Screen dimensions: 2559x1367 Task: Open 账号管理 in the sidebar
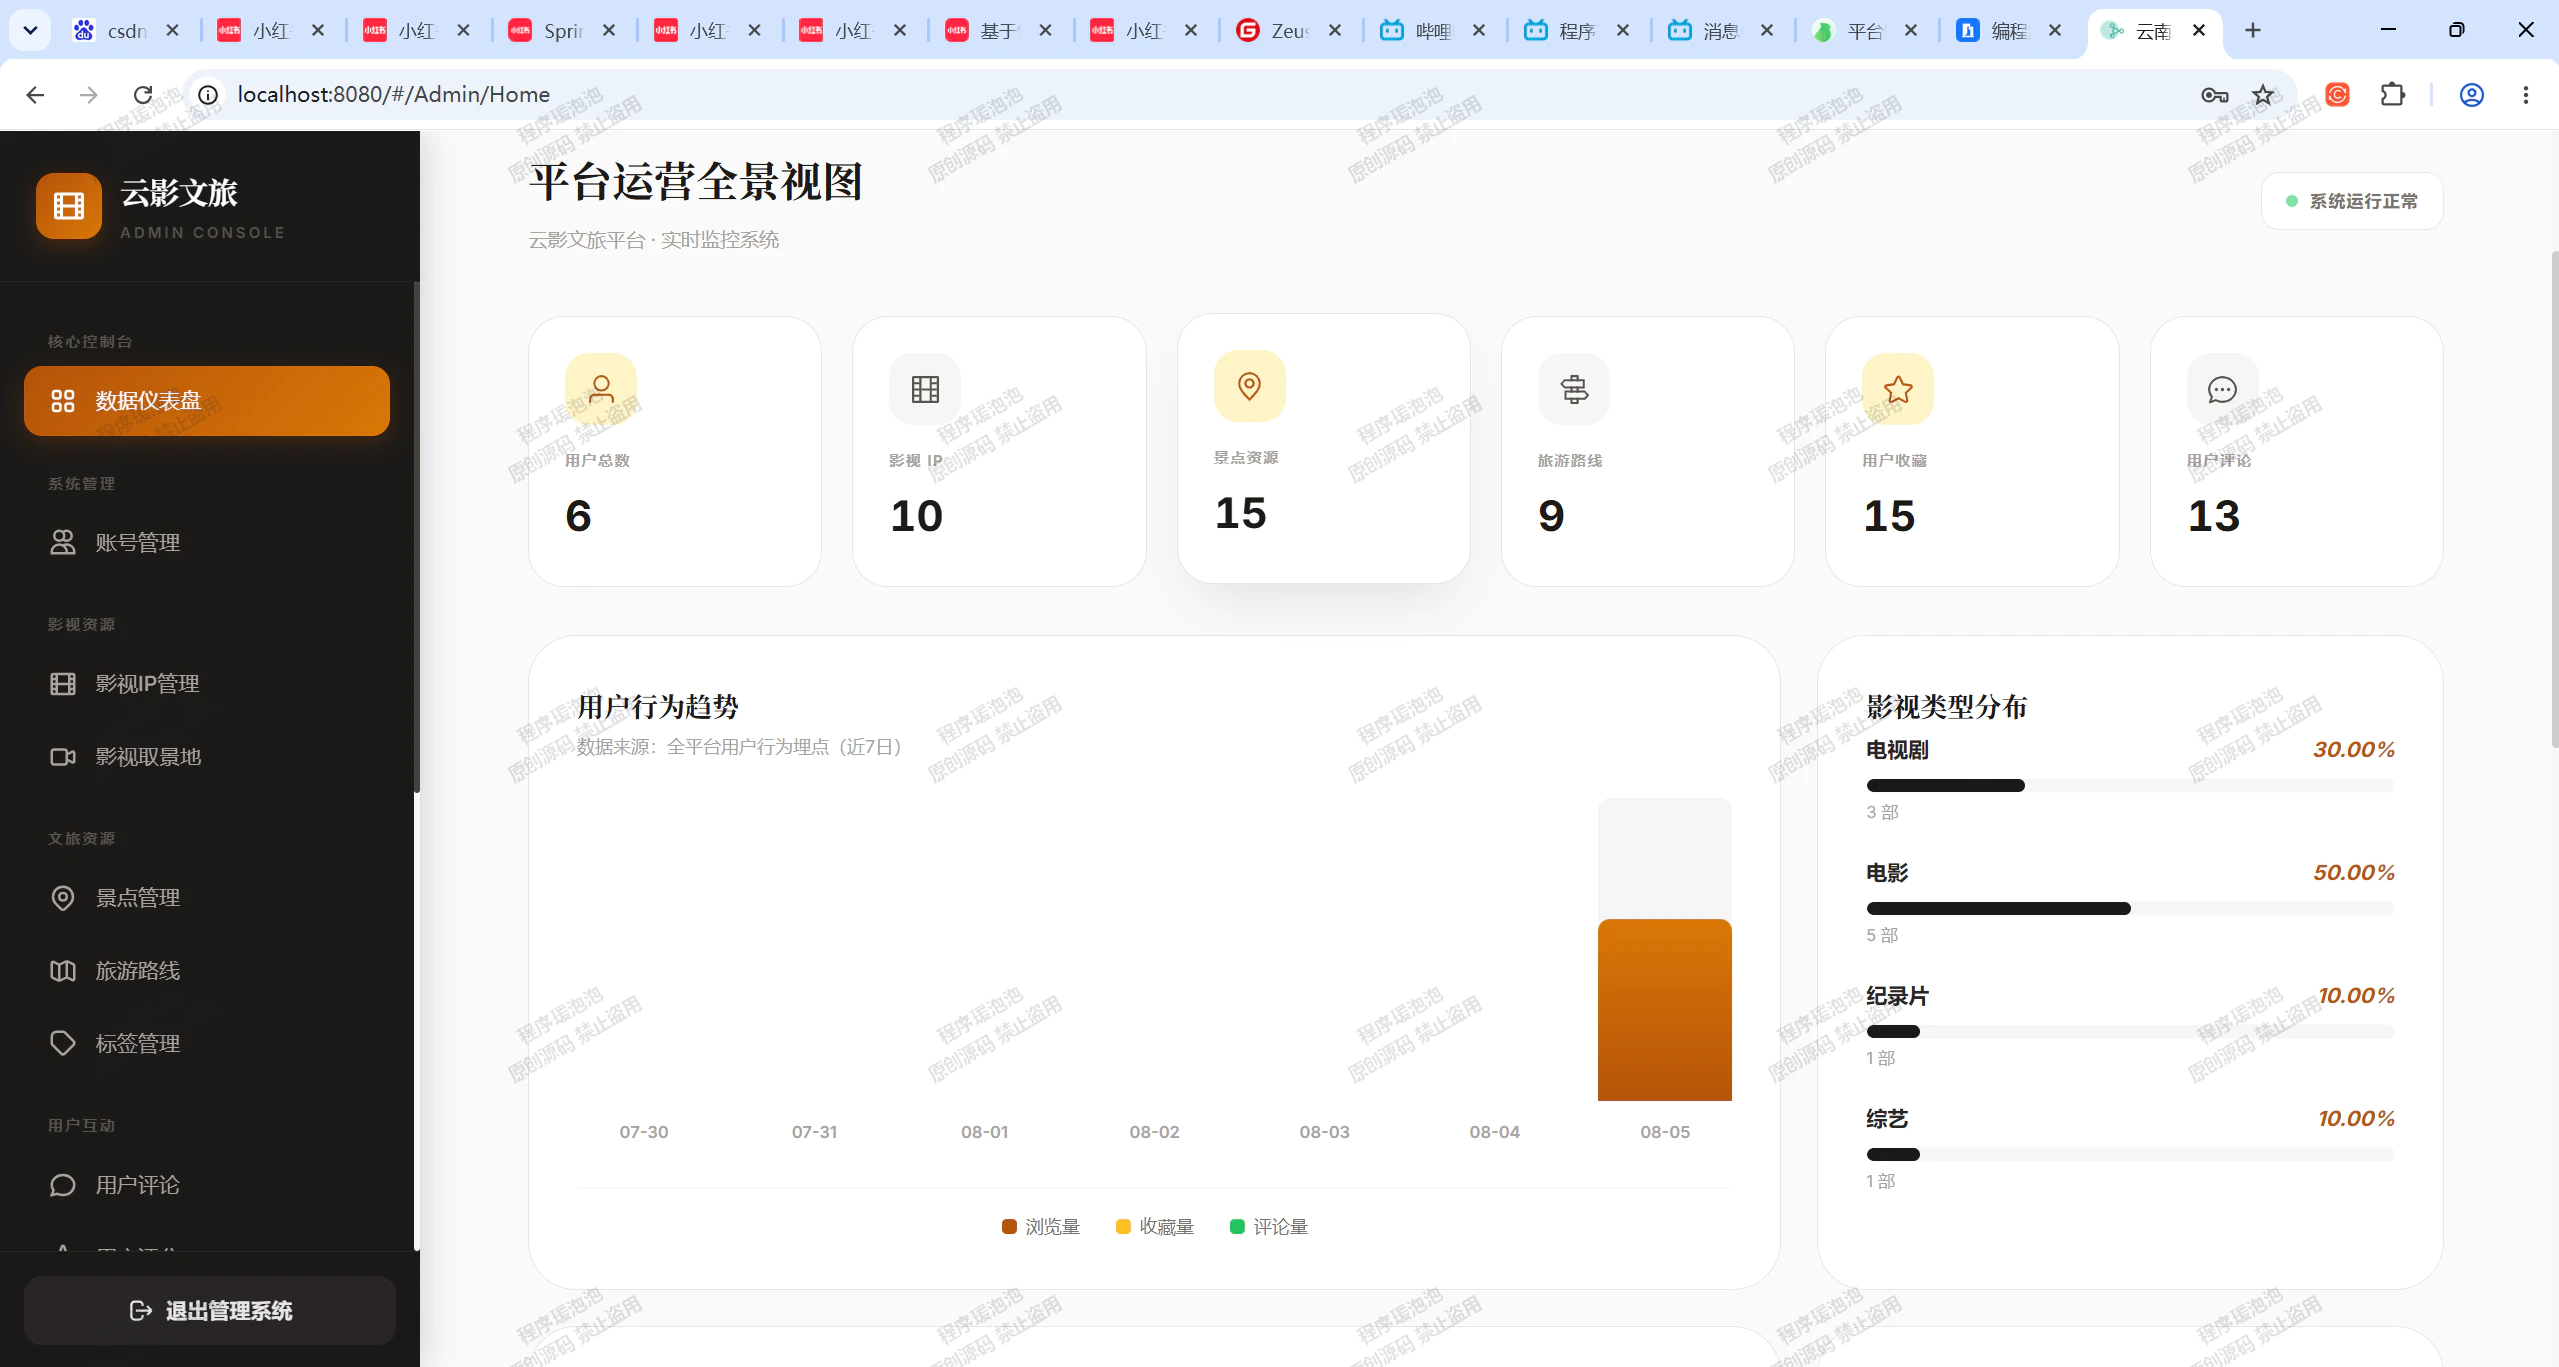[x=207, y=542]
